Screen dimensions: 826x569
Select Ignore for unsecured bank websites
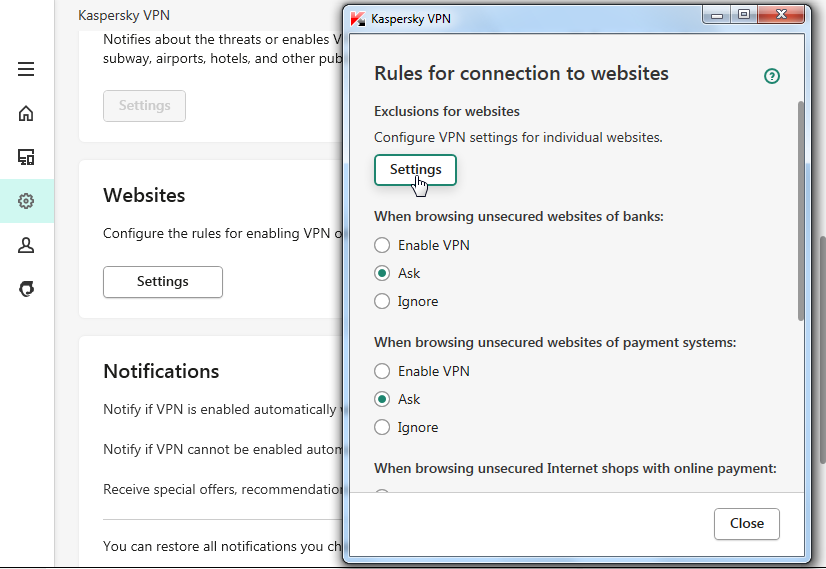tap(382, 301)
